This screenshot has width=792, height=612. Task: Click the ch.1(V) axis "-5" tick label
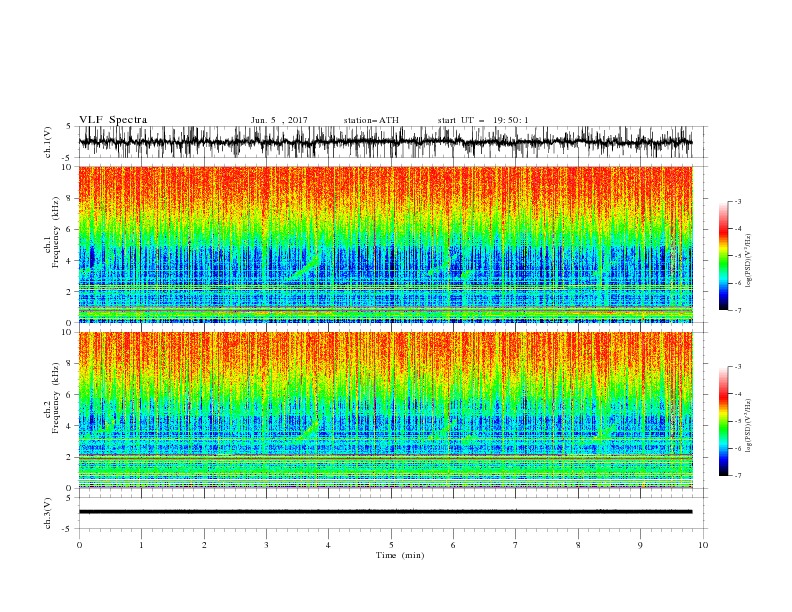(68, 158)
